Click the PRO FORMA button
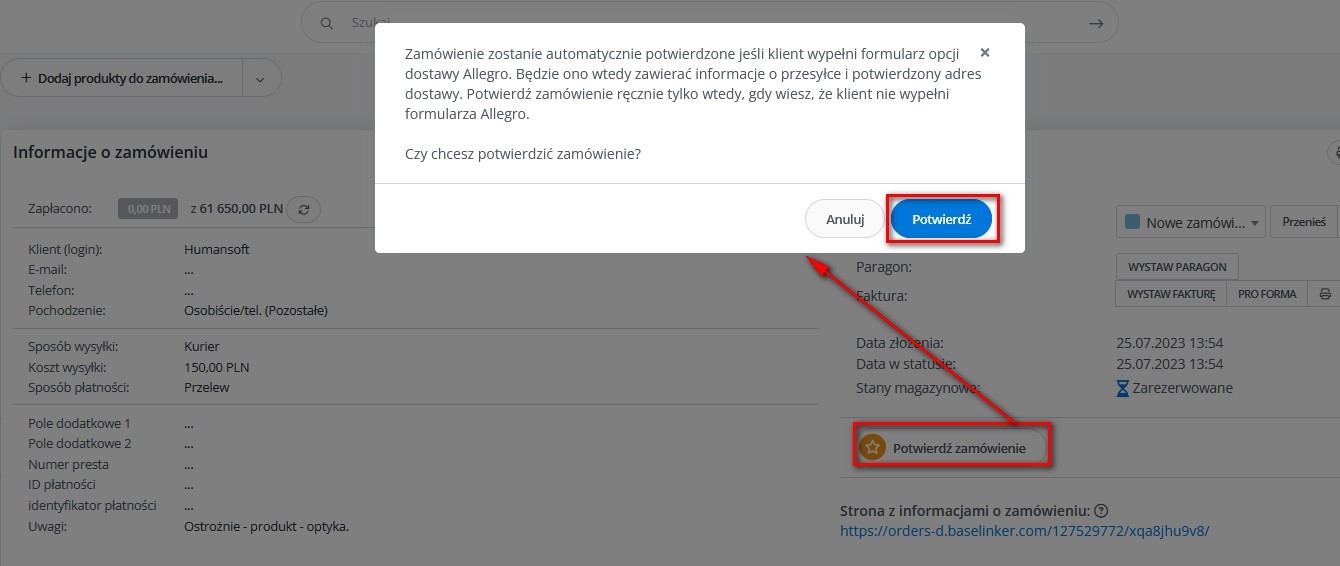 click(1267, 294)
